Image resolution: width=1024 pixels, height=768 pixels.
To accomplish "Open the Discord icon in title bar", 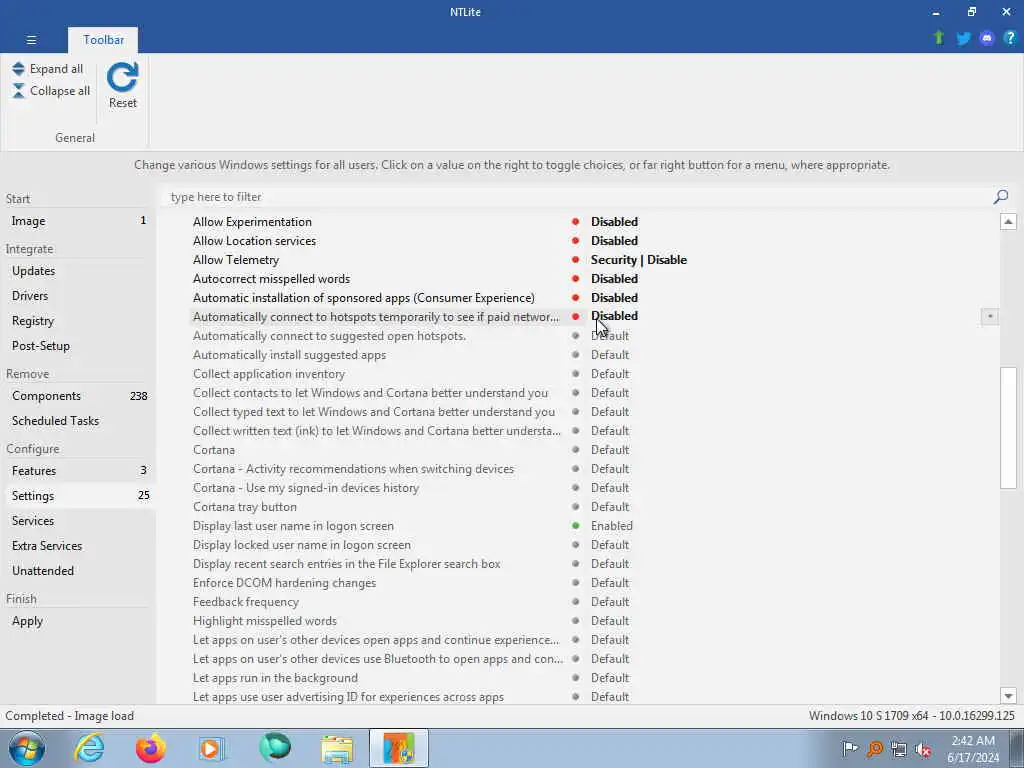I will tap(987, 39).
